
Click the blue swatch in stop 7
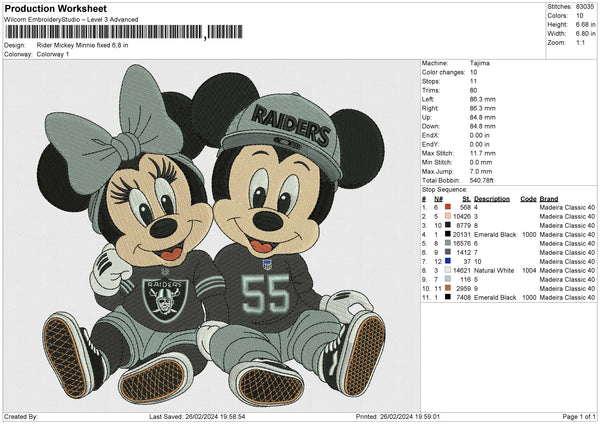coord(448,261)
